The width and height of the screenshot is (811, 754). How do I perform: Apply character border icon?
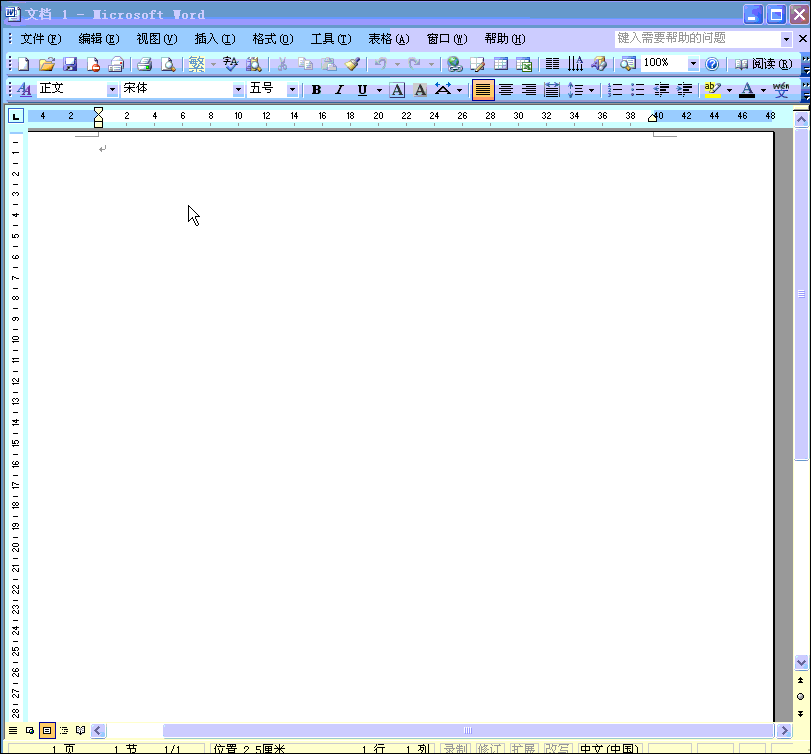click(x=397, y=90)
